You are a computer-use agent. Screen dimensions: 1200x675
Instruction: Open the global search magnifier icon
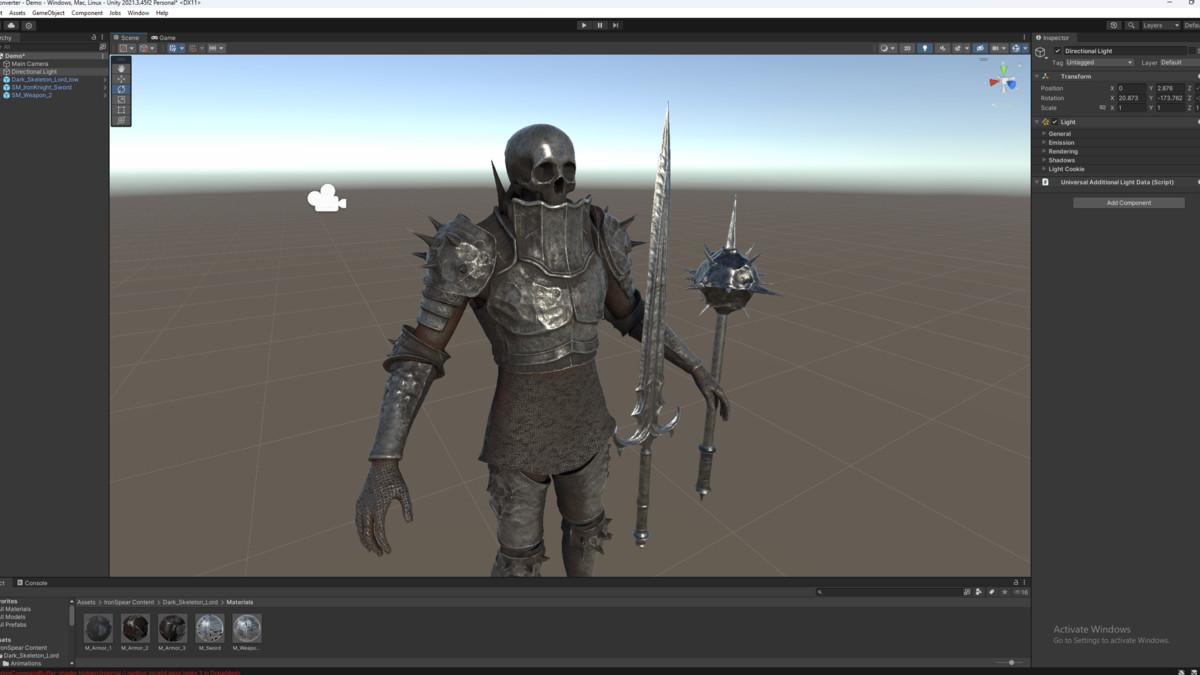[x=1131, y=25]
